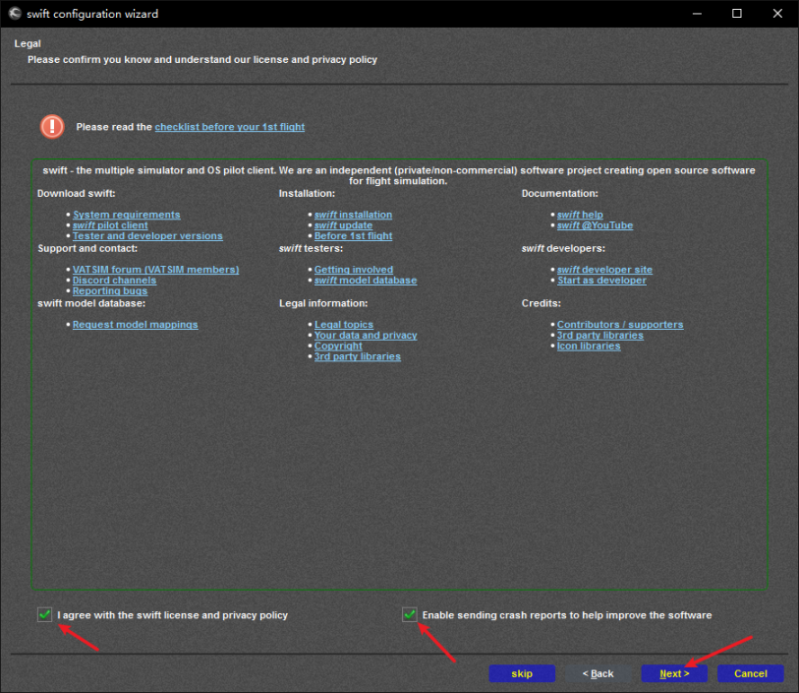
Task: Click the swift app icon in title bar
Action: click(x=14, y=14)
